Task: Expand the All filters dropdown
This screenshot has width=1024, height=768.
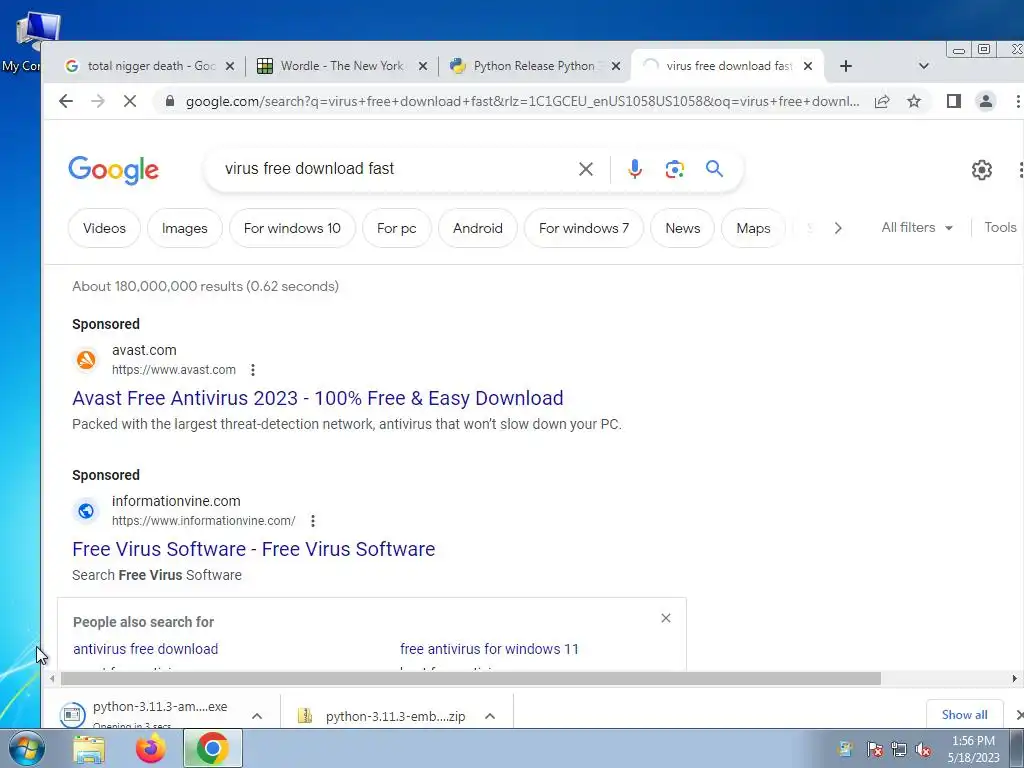Action: click(917, 227)
